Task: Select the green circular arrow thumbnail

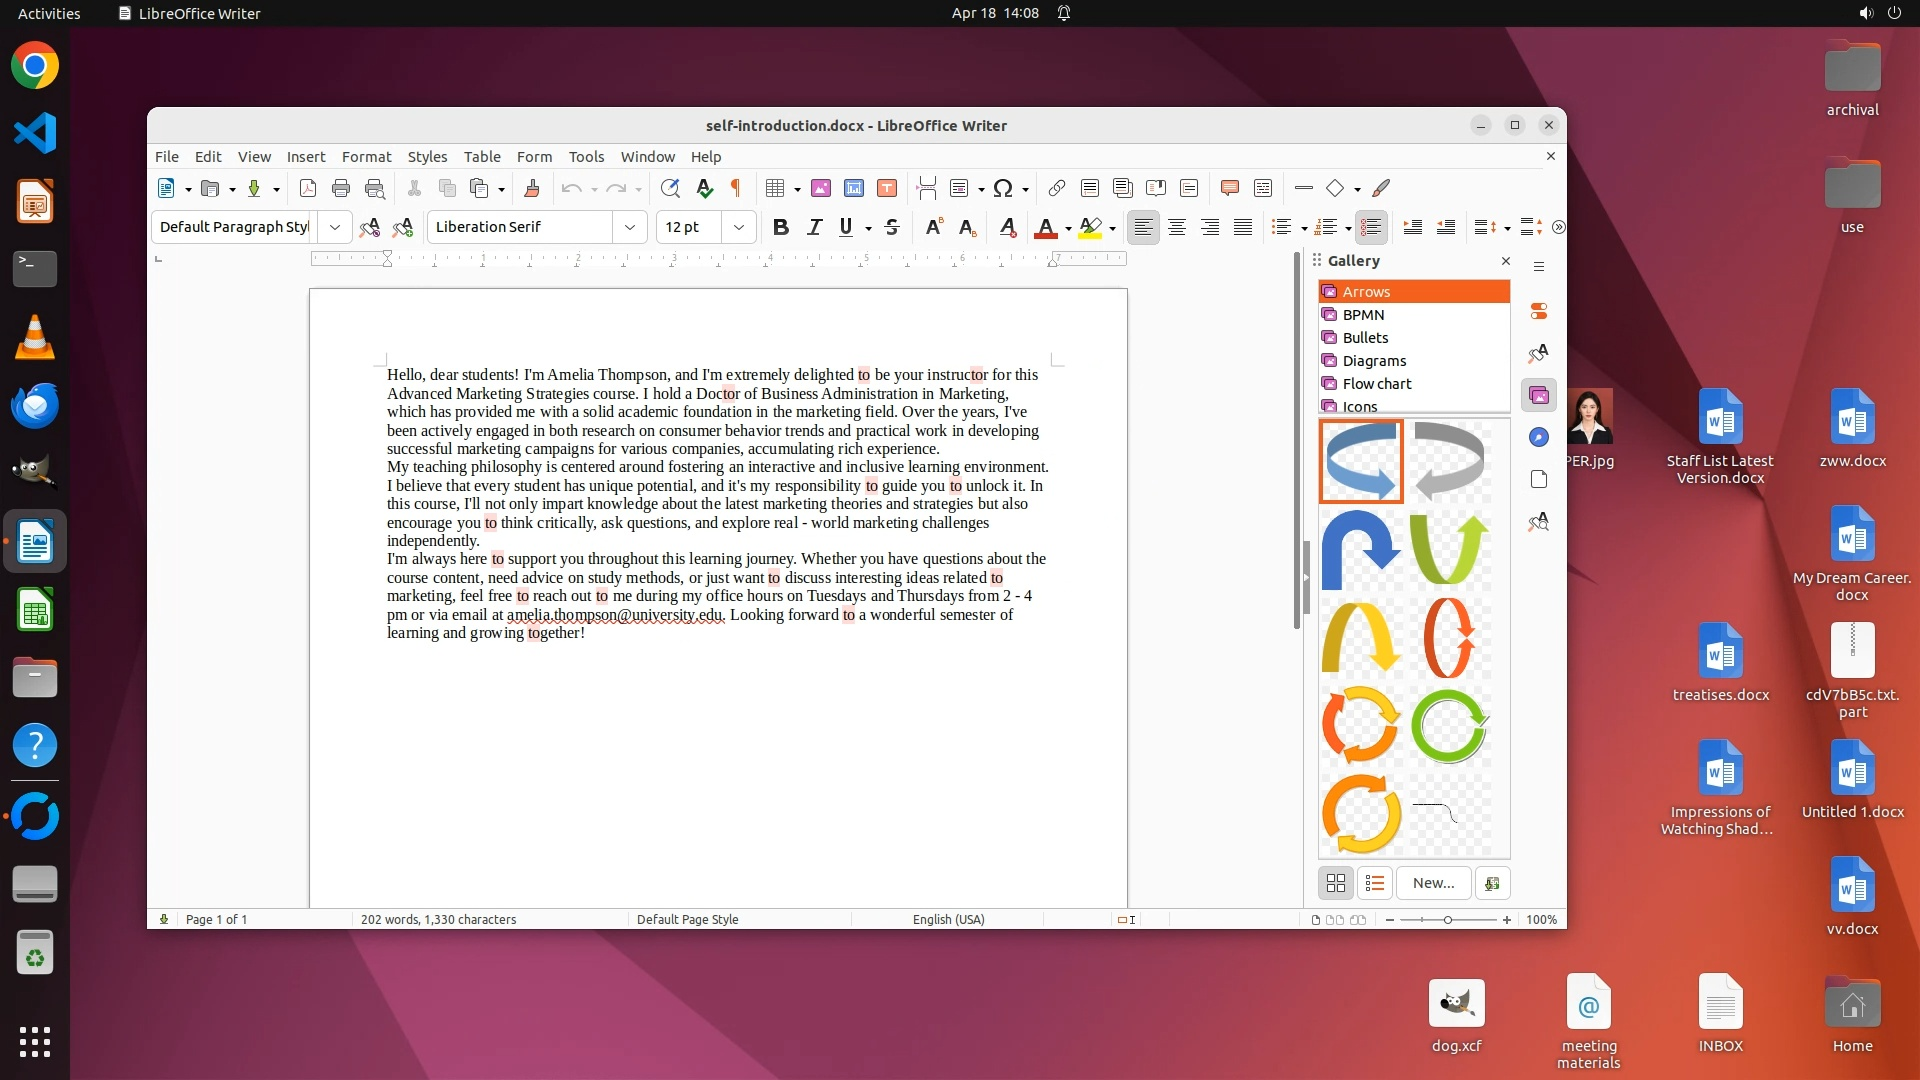Action: point(1449,727)
